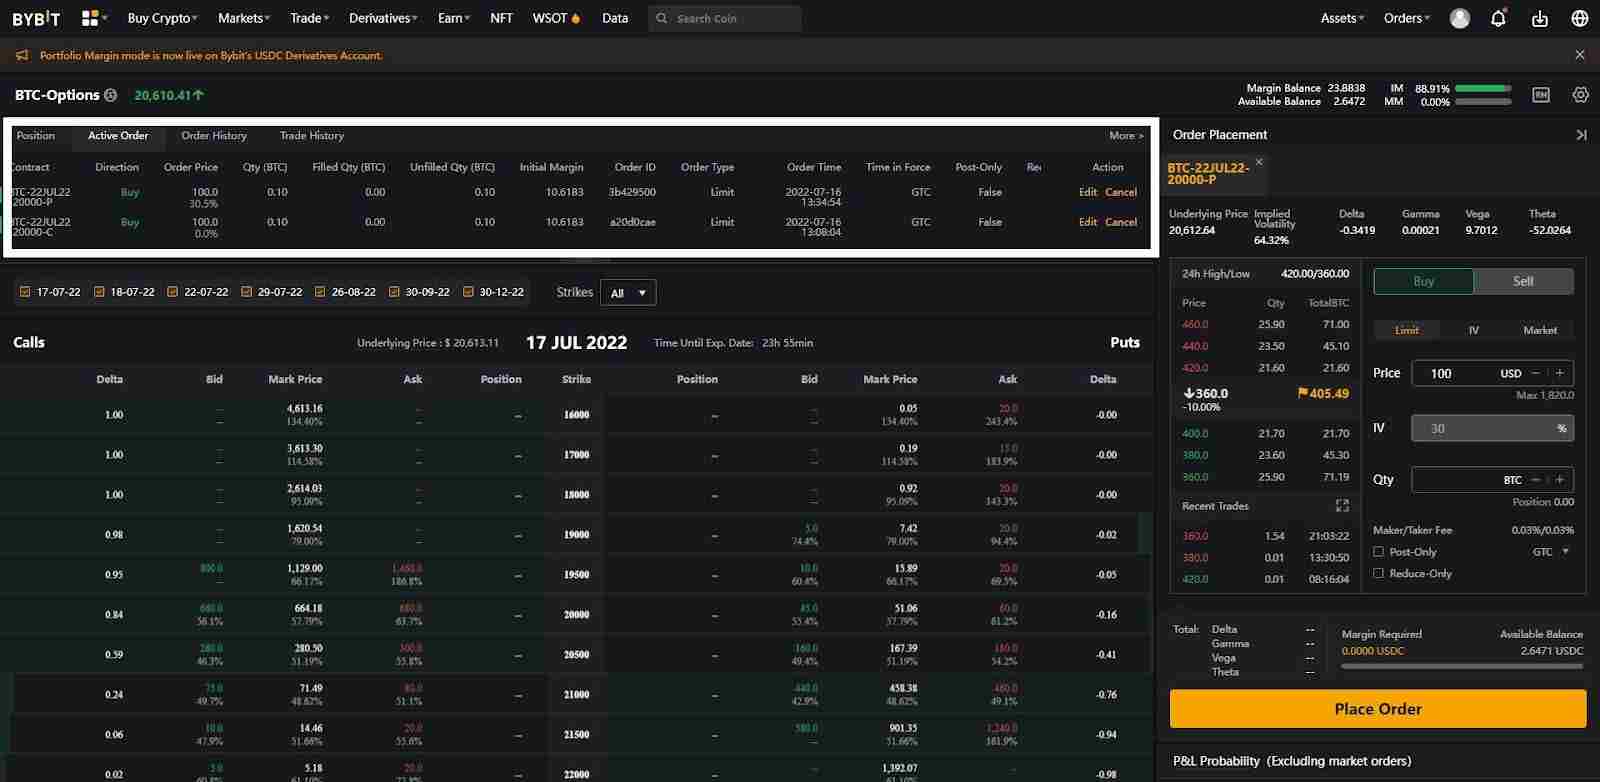The height and width of the screenshot is (782, 1600).
Task: Open the GTC time-in-force dropdown
Action: [1551, 552]
